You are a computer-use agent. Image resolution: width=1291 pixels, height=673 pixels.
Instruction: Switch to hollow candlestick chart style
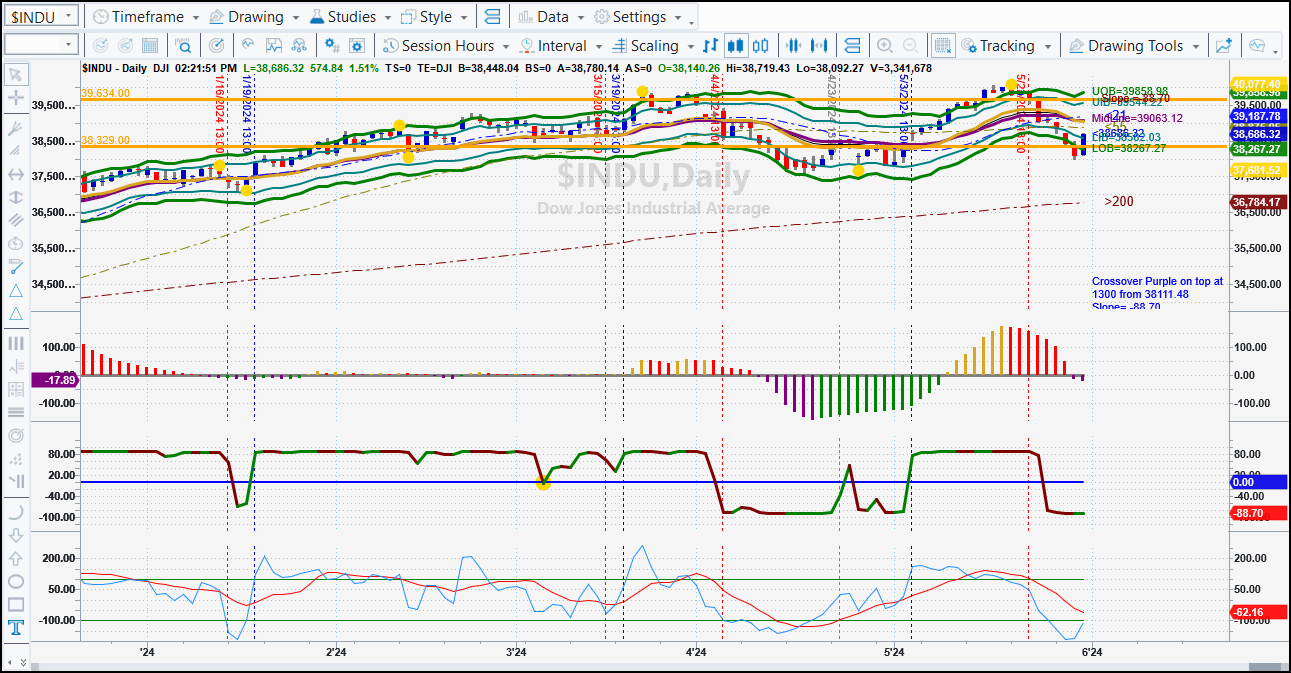pyautogui.click(x=761, y=46)
